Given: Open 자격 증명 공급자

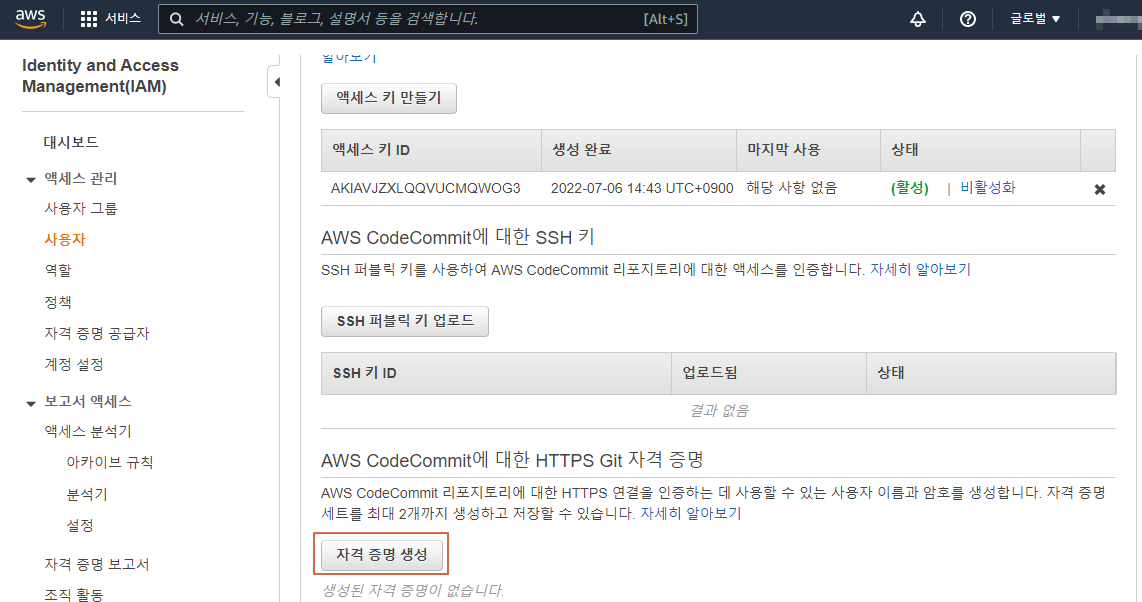Looking at the screenshot, I should [97, 333].
